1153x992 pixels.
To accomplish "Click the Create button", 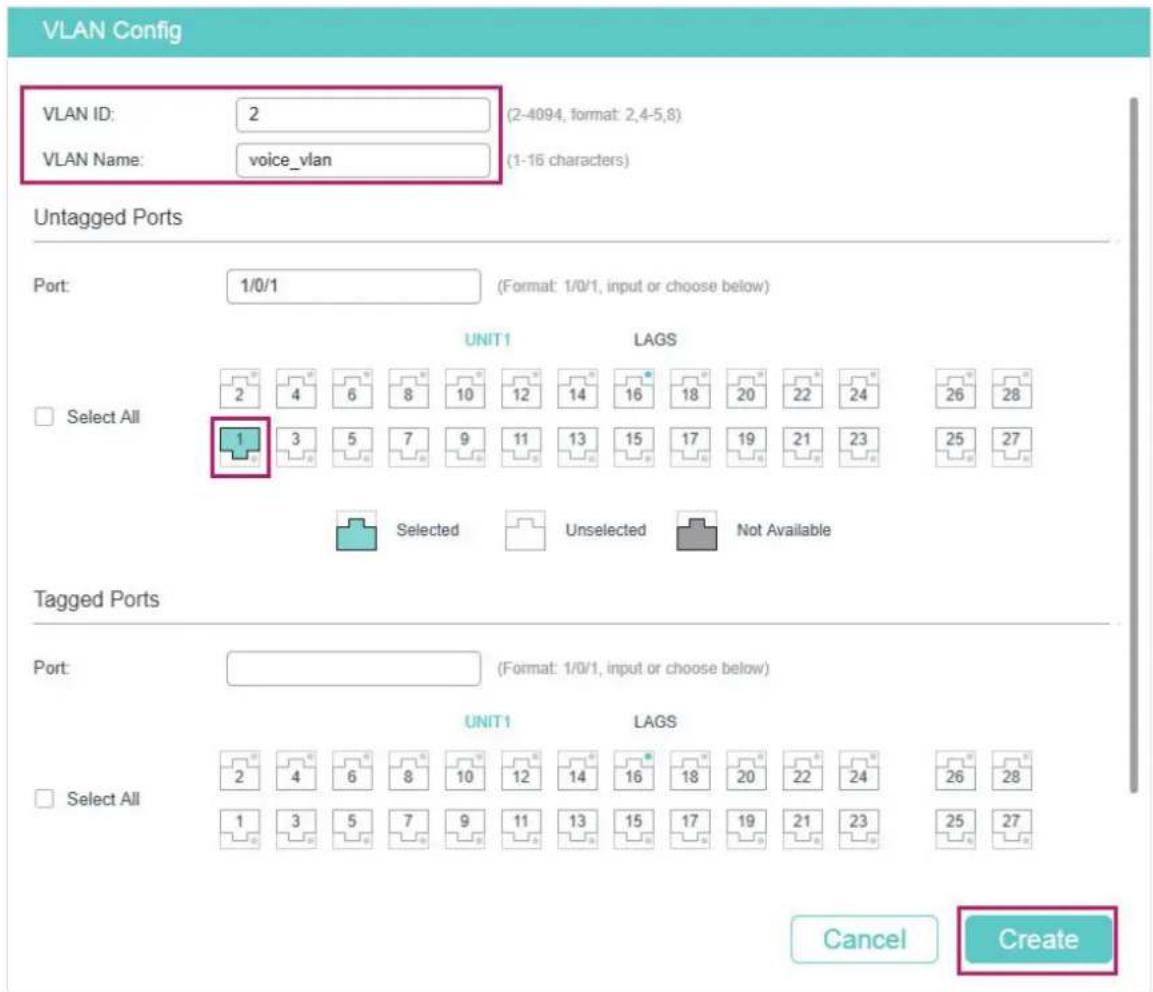I will 1038,939.
